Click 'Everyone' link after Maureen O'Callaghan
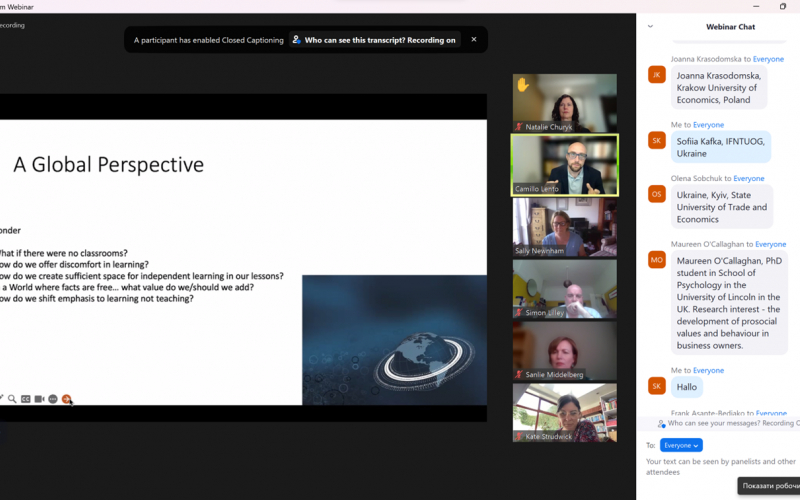The width and height of the screenshot is (800, 500). pos(770,244)
